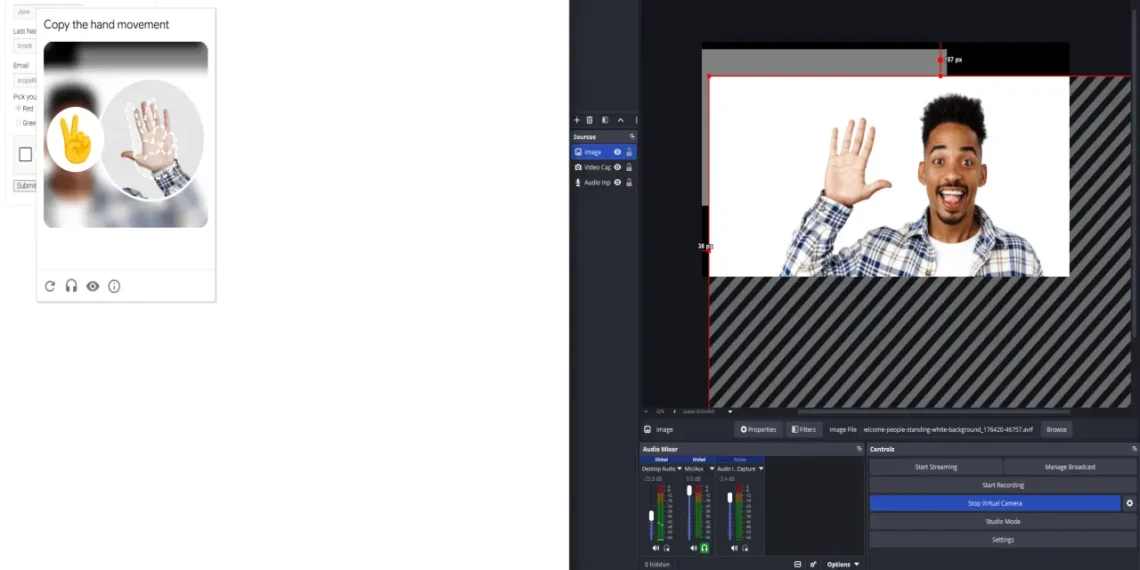Screen dimensions: 1140x570
Task: Mute Mic/Aux with speaker icon
Action: coord(694,548)
